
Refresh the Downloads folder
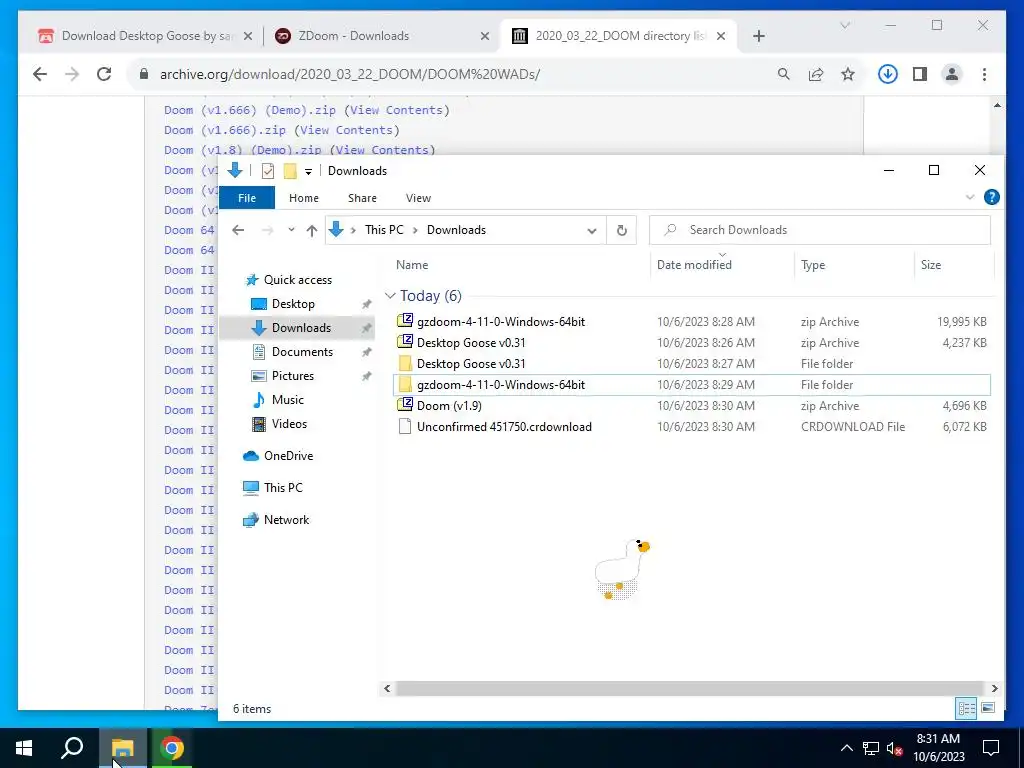pos(622,230)
